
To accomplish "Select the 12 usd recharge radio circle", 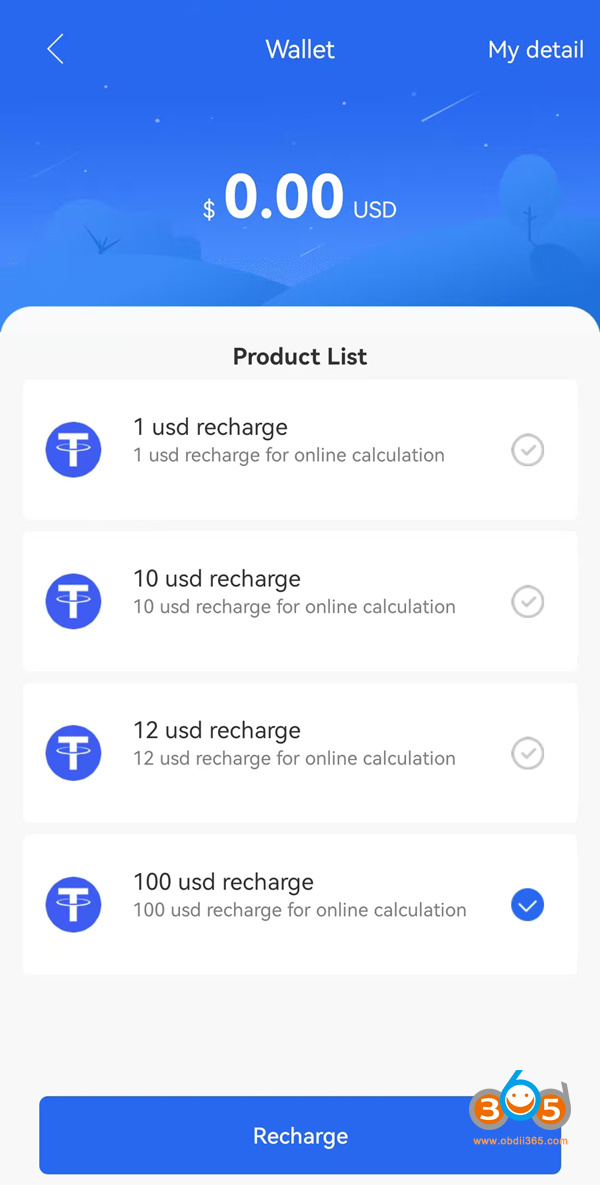I will 528,753.
